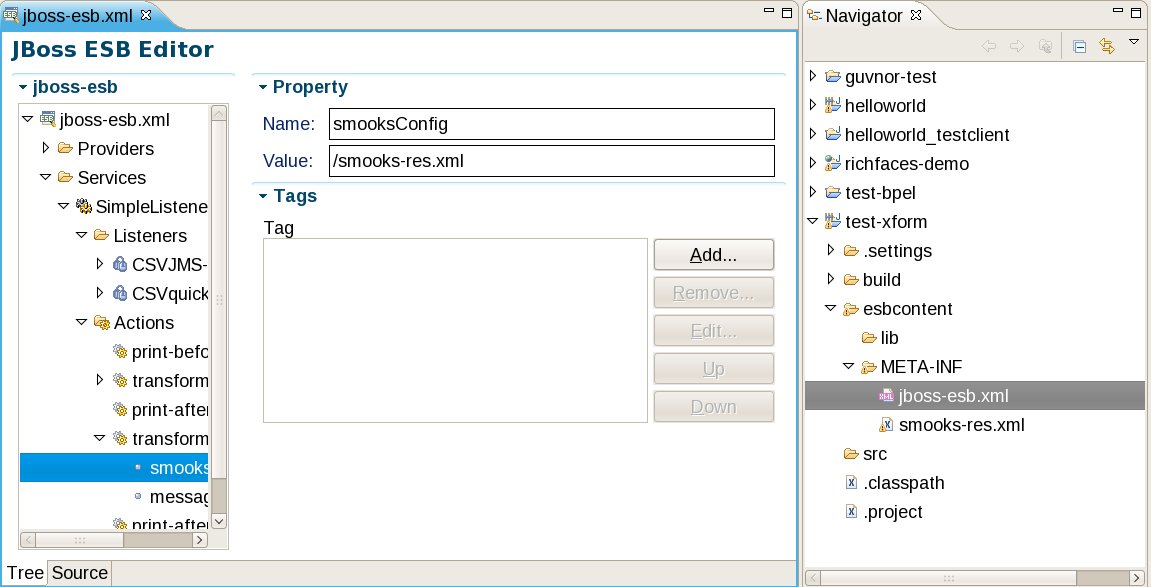Expand the guvnor-test project

(812, 77)
